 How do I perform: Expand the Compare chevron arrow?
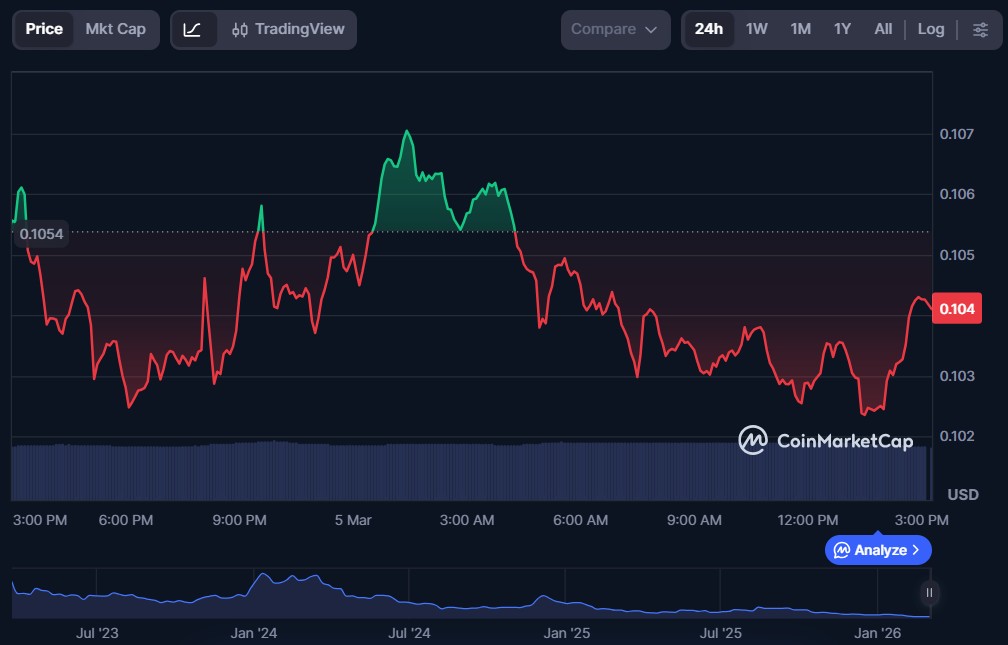651,30
